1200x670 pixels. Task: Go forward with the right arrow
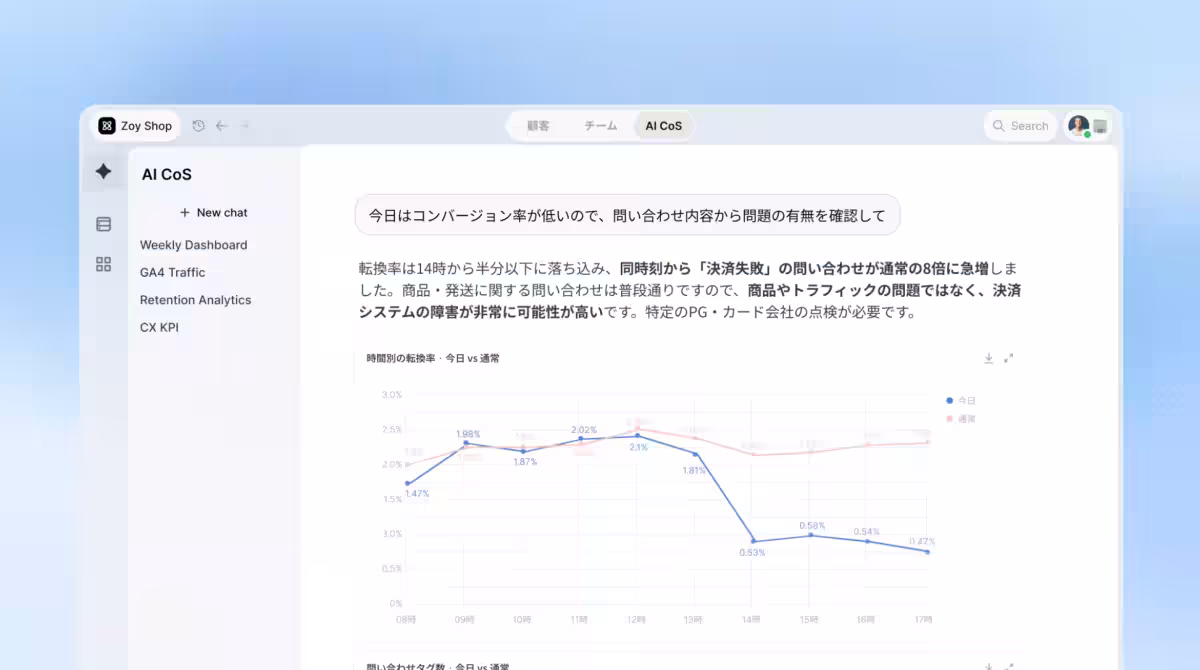pyautogui.click(x=245, y=126)
